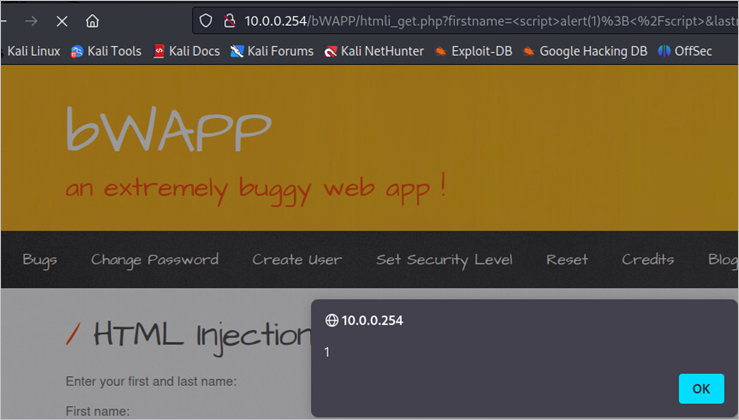Open the Create User menu item

[297, 260]
